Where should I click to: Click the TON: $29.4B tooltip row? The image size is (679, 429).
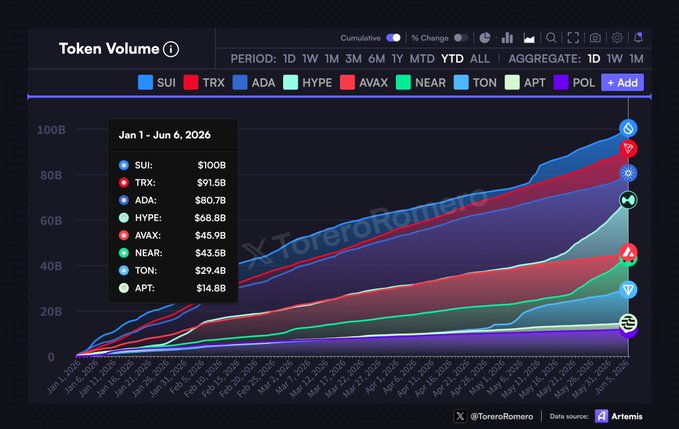tap(172, 271)
